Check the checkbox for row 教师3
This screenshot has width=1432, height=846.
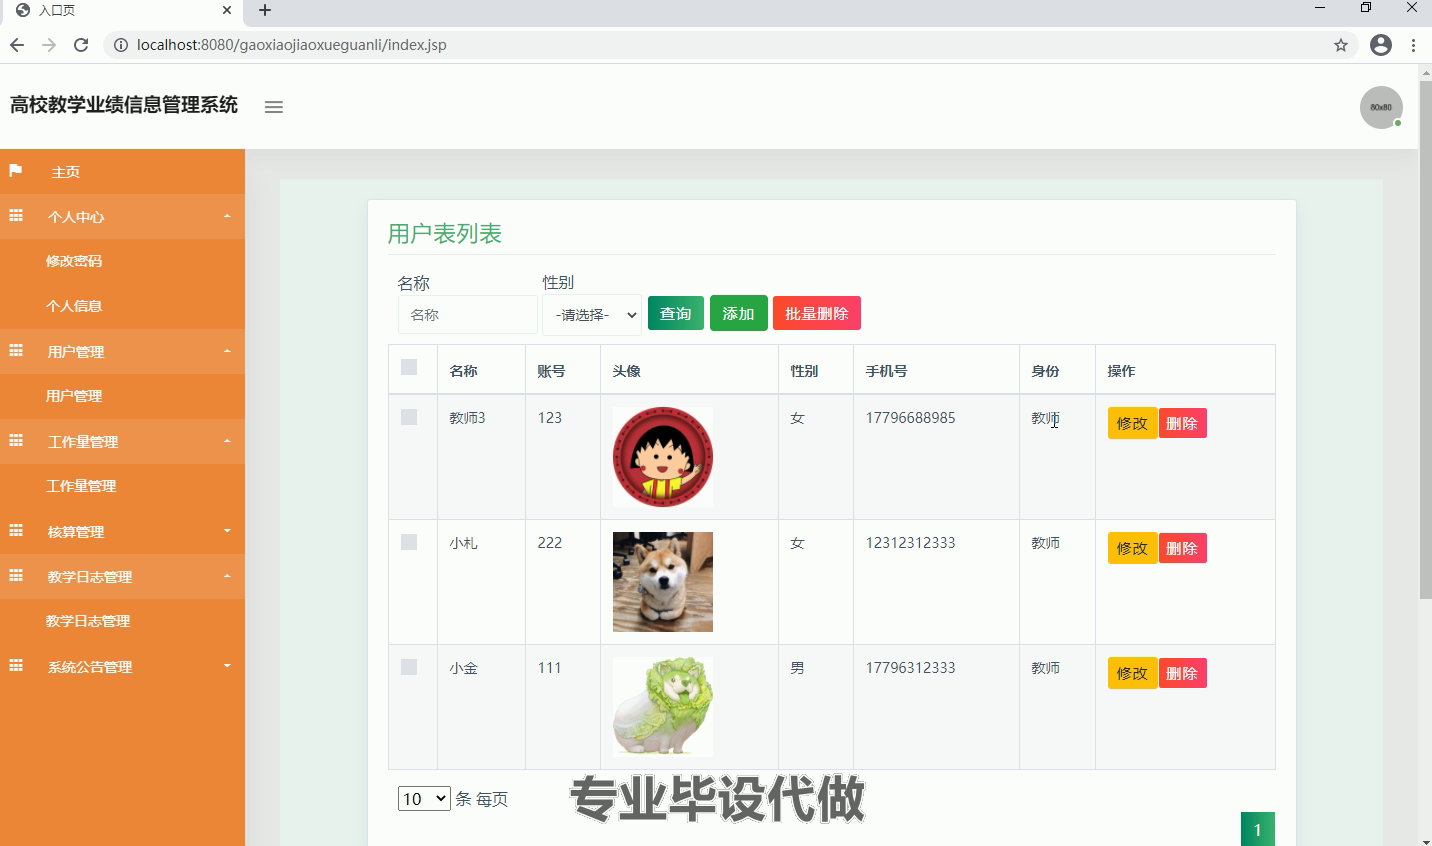409,417
